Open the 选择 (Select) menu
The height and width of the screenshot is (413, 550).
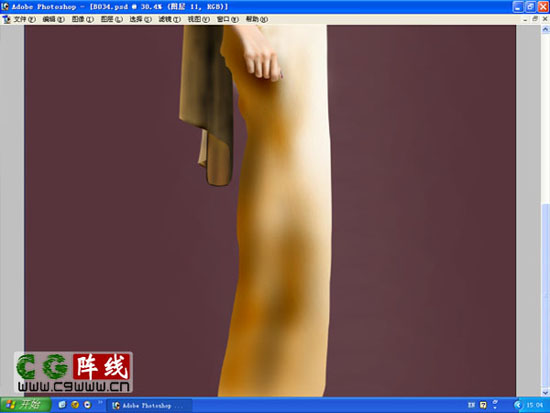coord(141,19)
